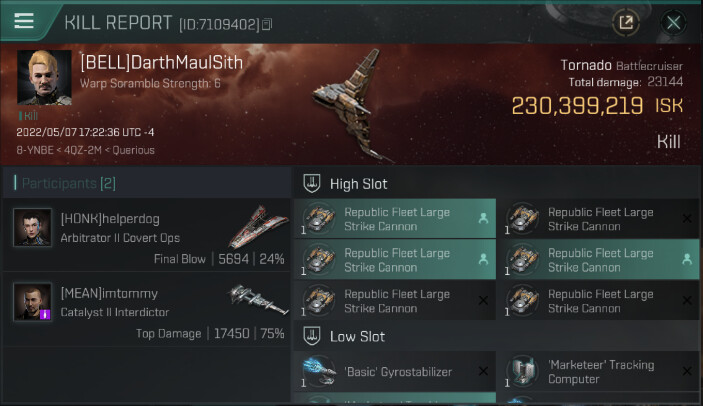Open helperdog's pilot portrait
This screenshot has width=703, height=406.
point(33,227)
